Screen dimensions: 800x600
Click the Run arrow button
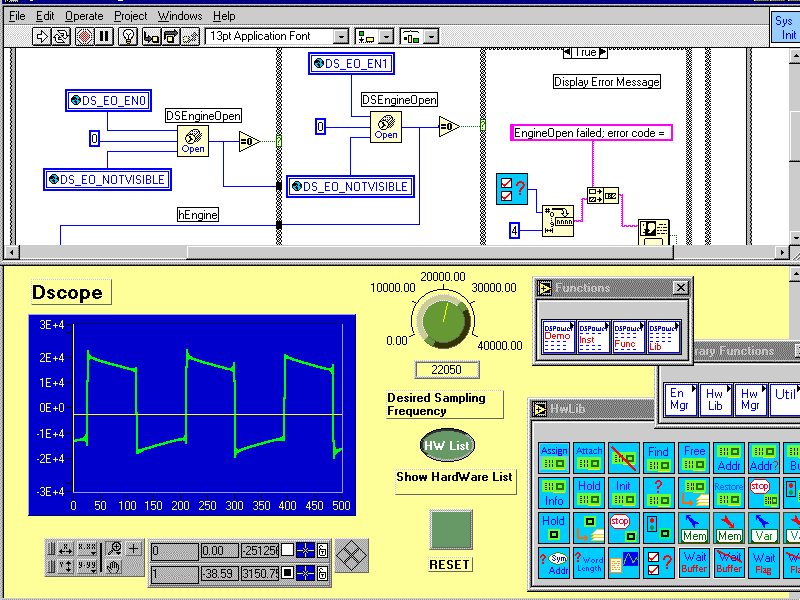pos(42,36)
